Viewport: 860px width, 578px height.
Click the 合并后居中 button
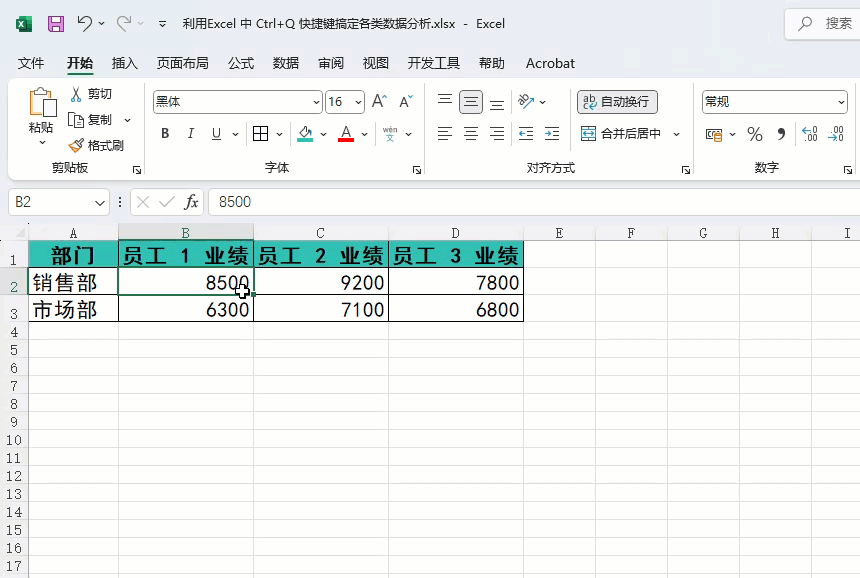click(621, 134)
